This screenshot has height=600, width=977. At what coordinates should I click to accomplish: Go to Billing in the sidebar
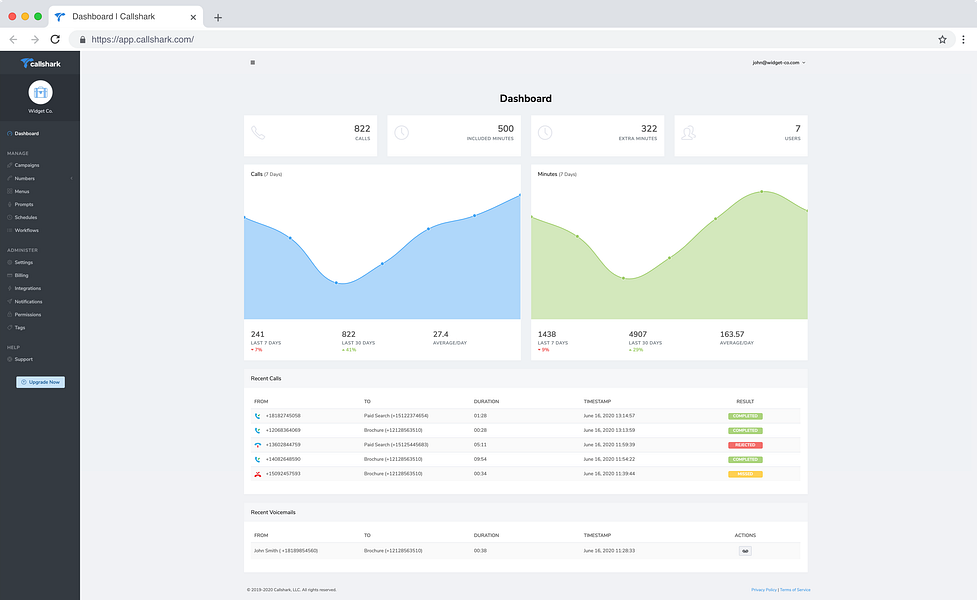pos(21,275)
